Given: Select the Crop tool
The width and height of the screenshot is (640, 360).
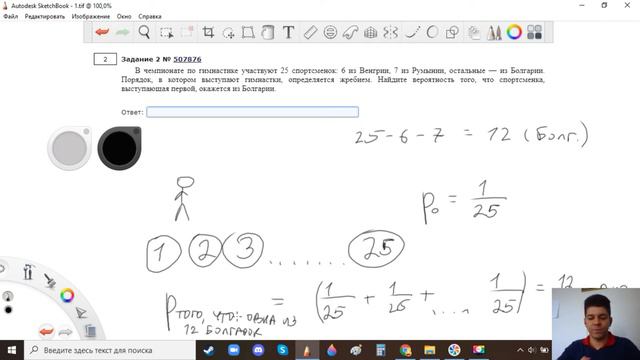Looking at the screenshot, I should (208, 32).
